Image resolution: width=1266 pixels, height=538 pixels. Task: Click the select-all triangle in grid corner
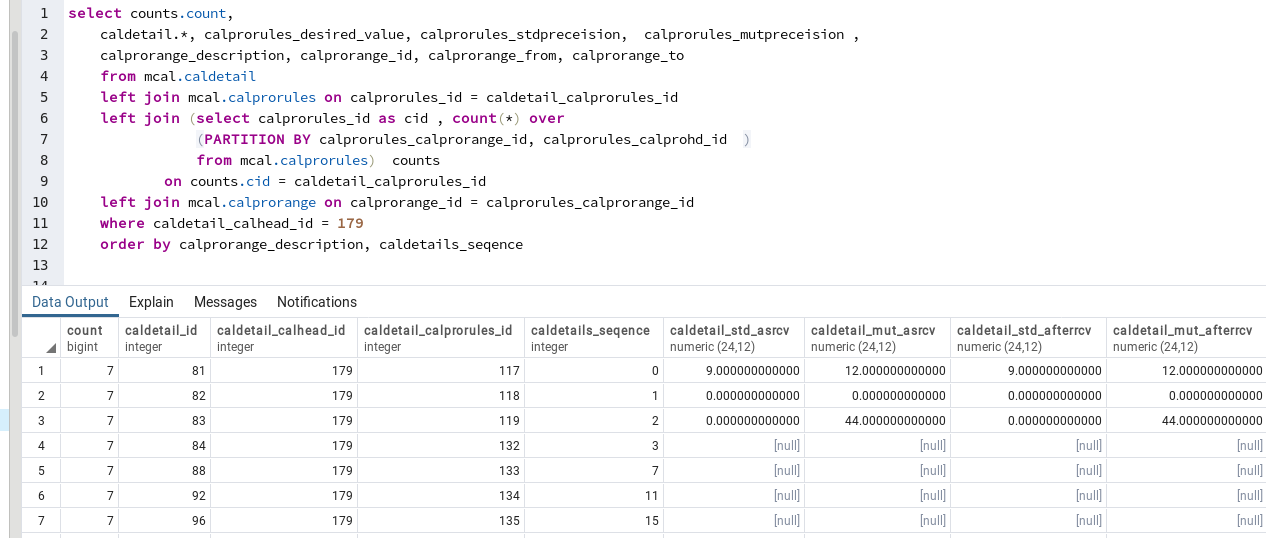pyautogui.click(x=50, y=348)
